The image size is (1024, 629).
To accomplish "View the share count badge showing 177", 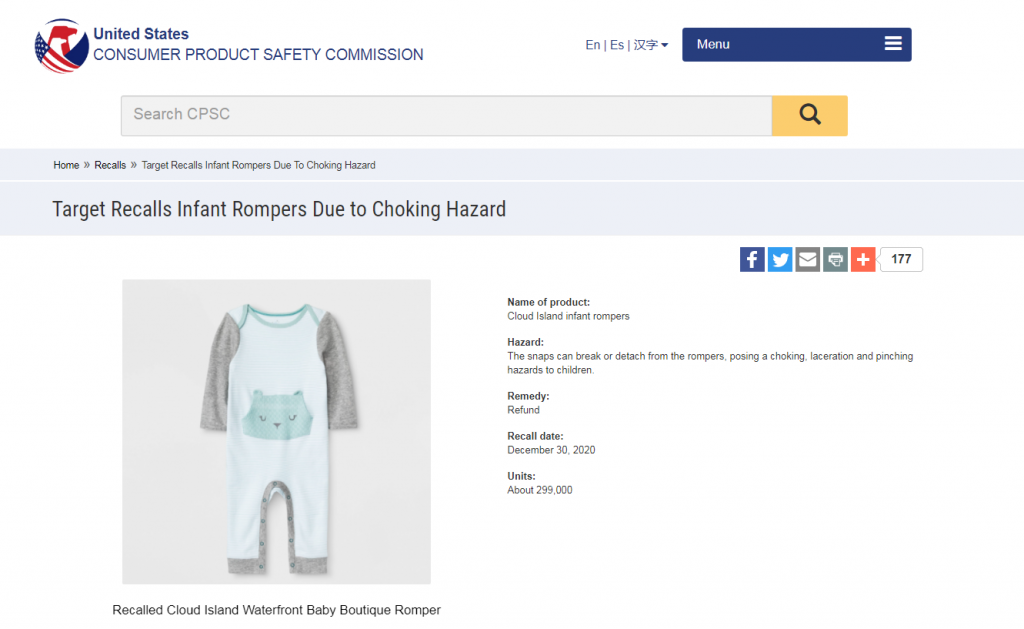I will tap(900, 259).
